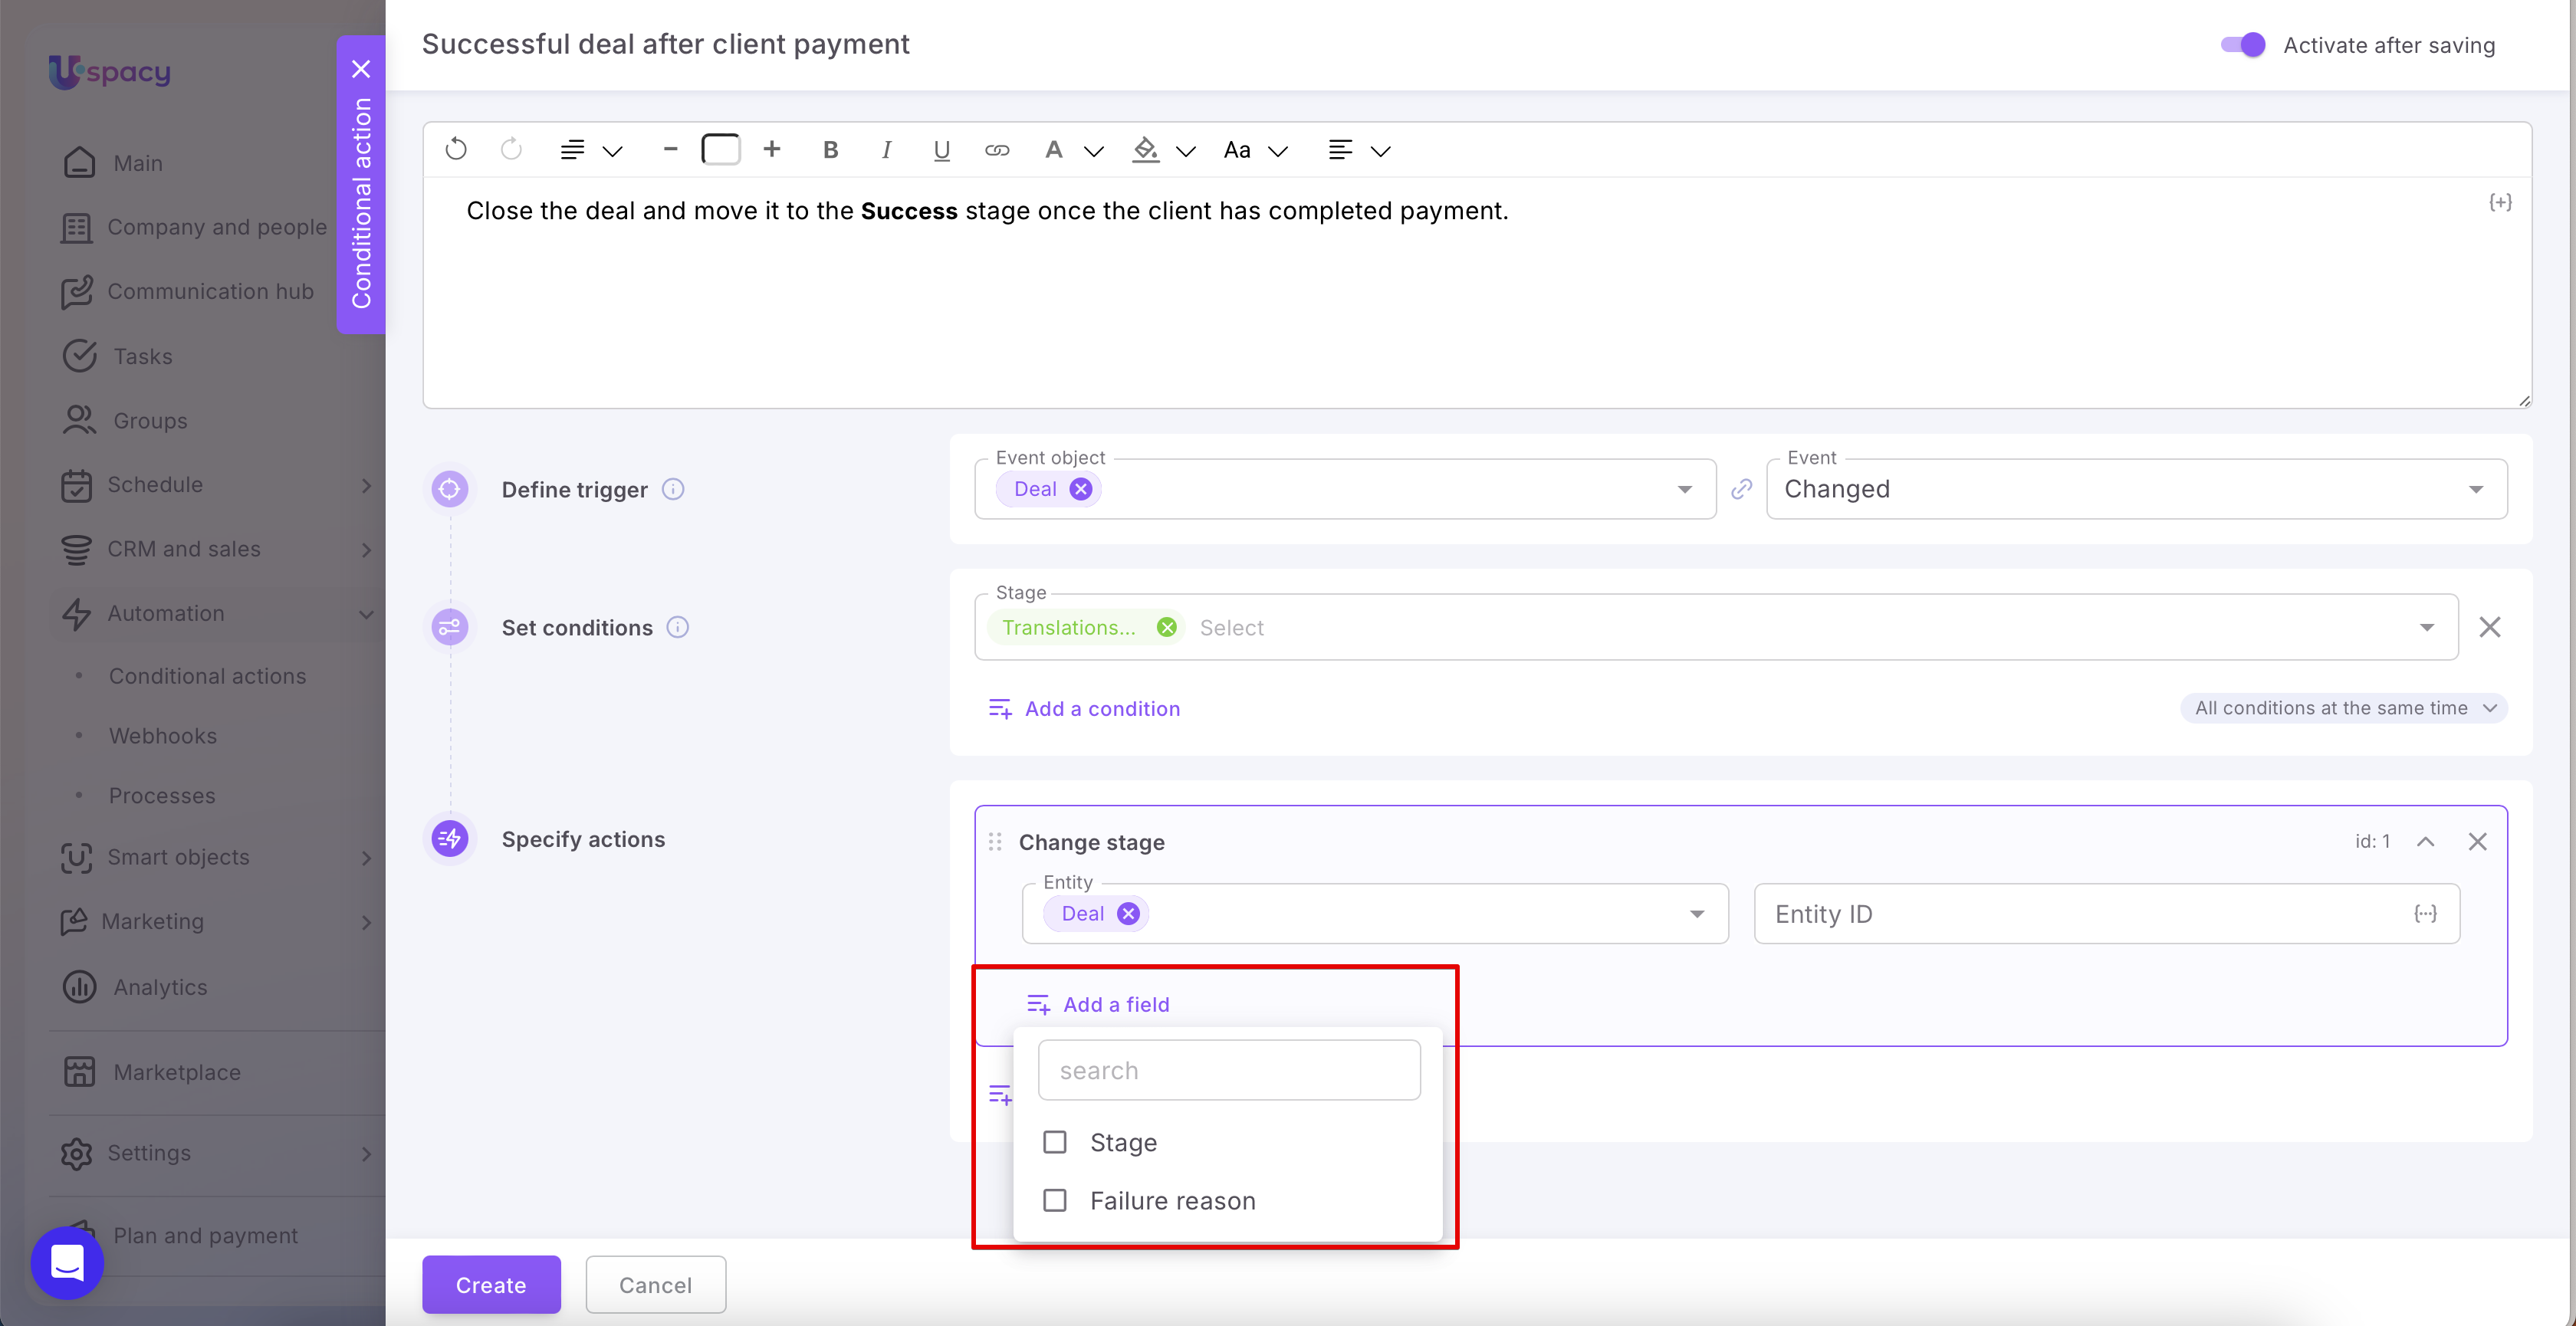Check the Failure reason checkbox

point(1055,1200)
